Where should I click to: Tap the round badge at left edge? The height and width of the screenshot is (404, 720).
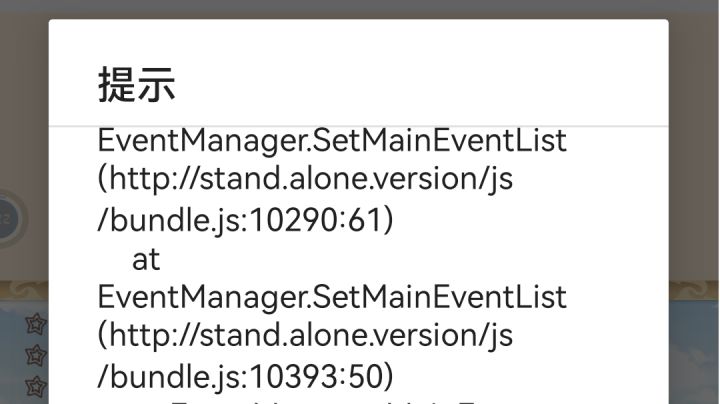(x=8, y=216)
